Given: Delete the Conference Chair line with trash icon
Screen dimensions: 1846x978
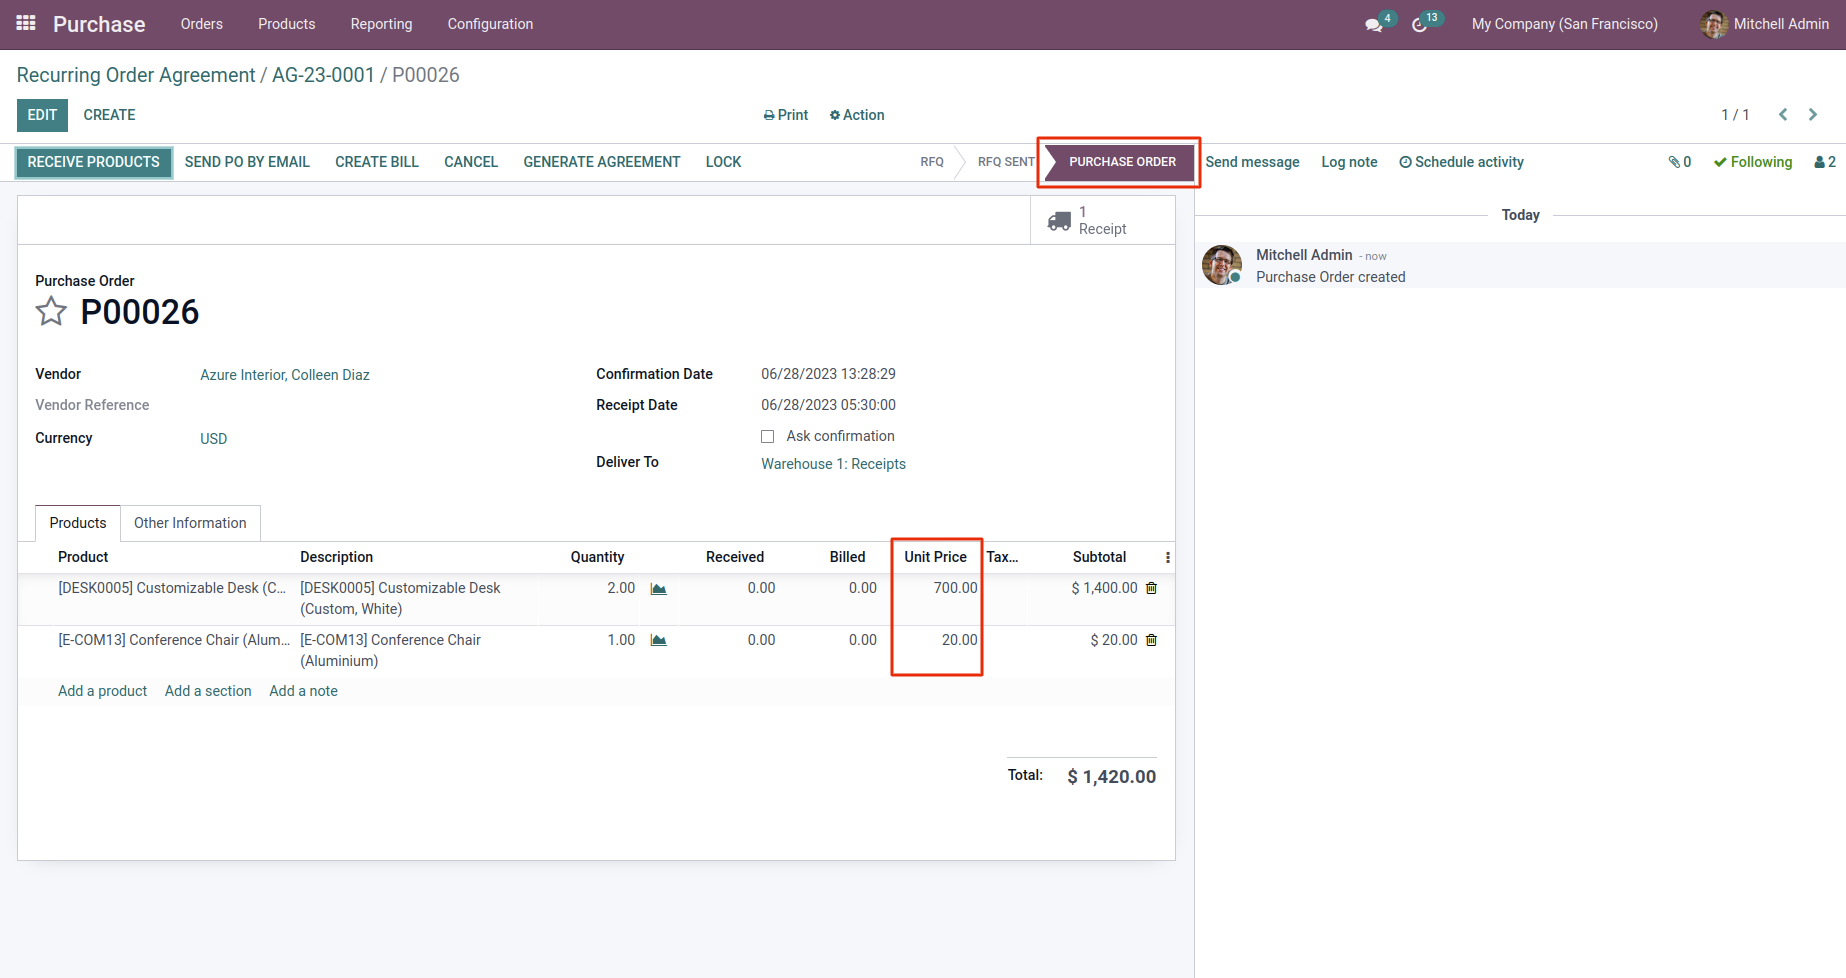Looking at the screenshot, I should pyautogui.click(x=1151, y=640).
